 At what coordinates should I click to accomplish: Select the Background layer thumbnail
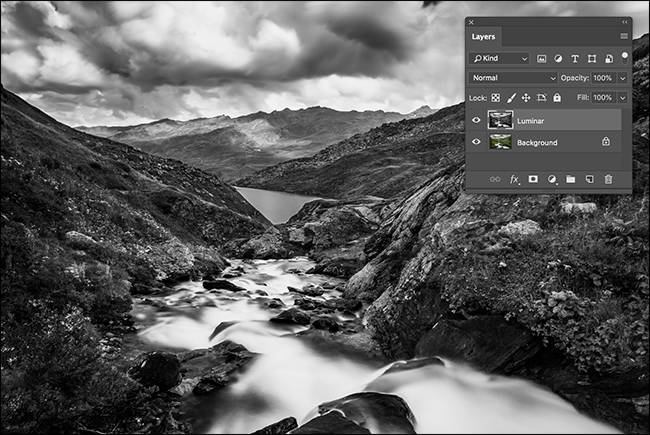click(500, 143)
